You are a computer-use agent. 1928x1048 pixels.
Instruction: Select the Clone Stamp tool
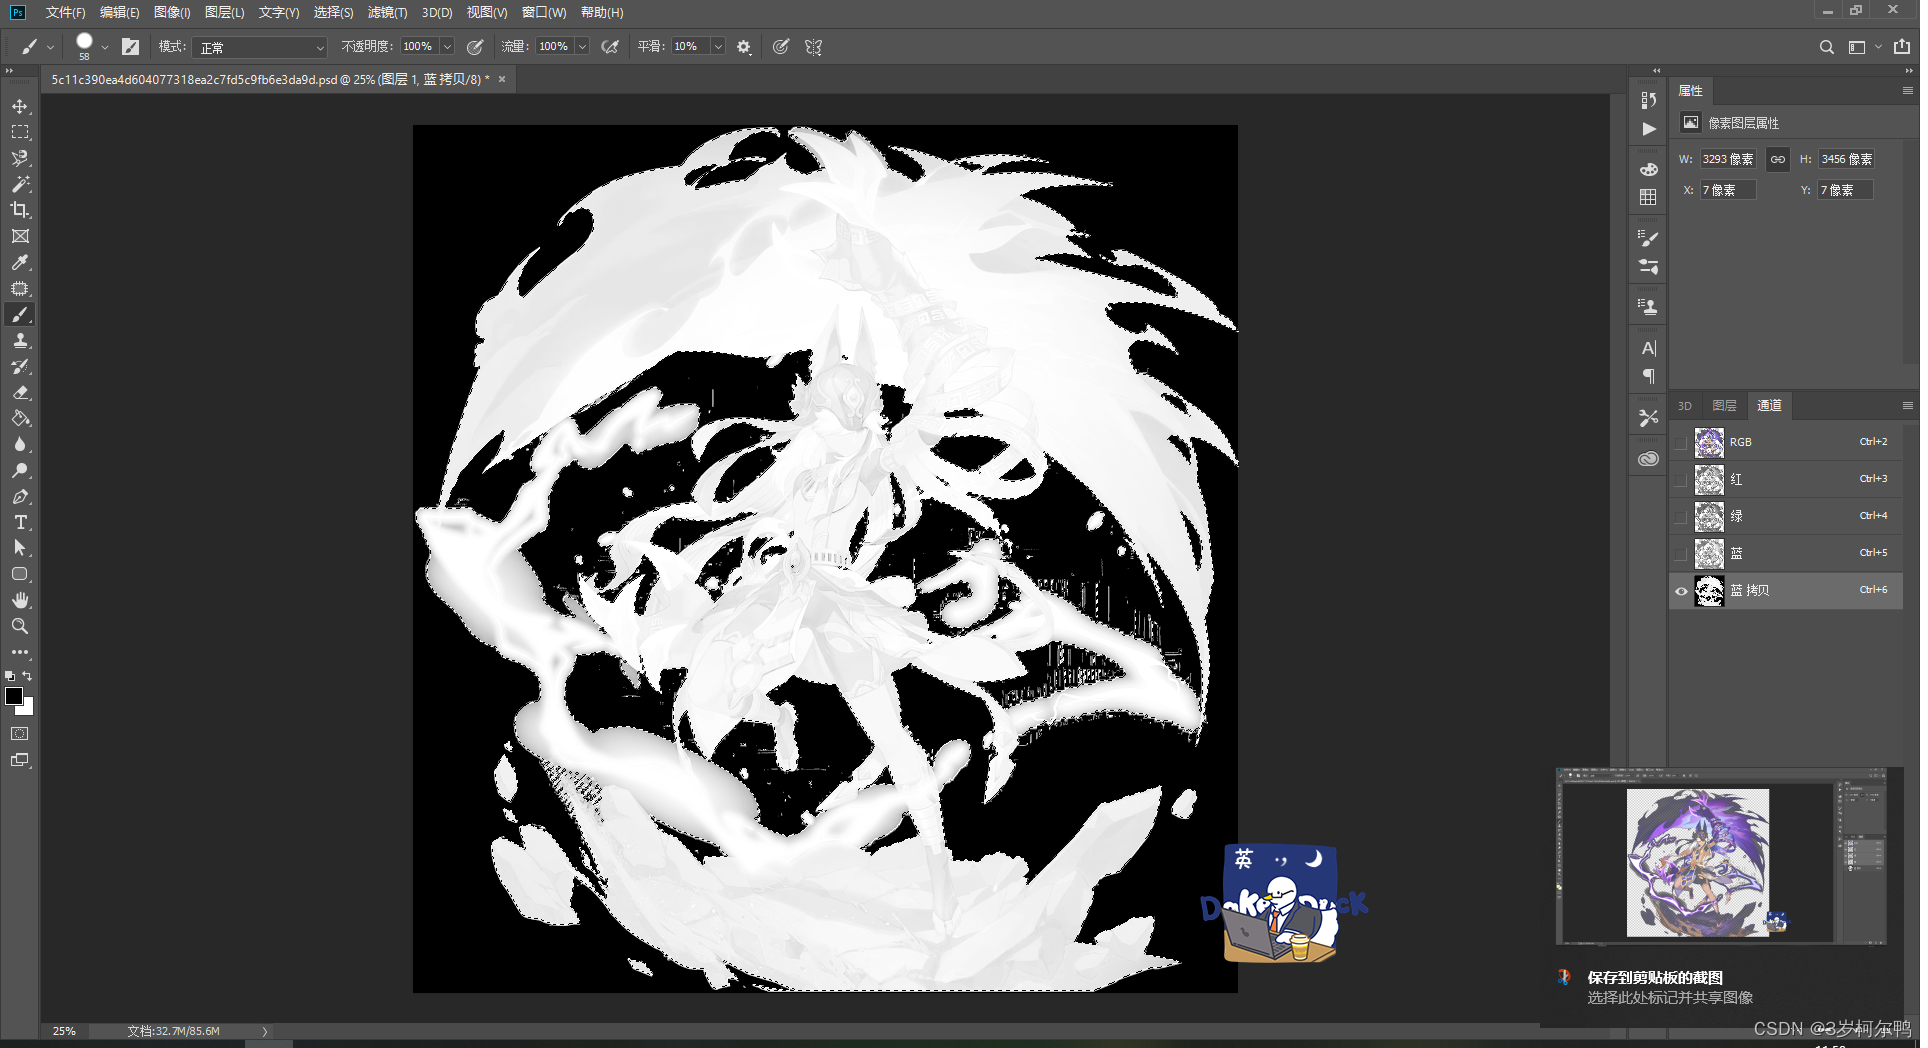point(20,340)
